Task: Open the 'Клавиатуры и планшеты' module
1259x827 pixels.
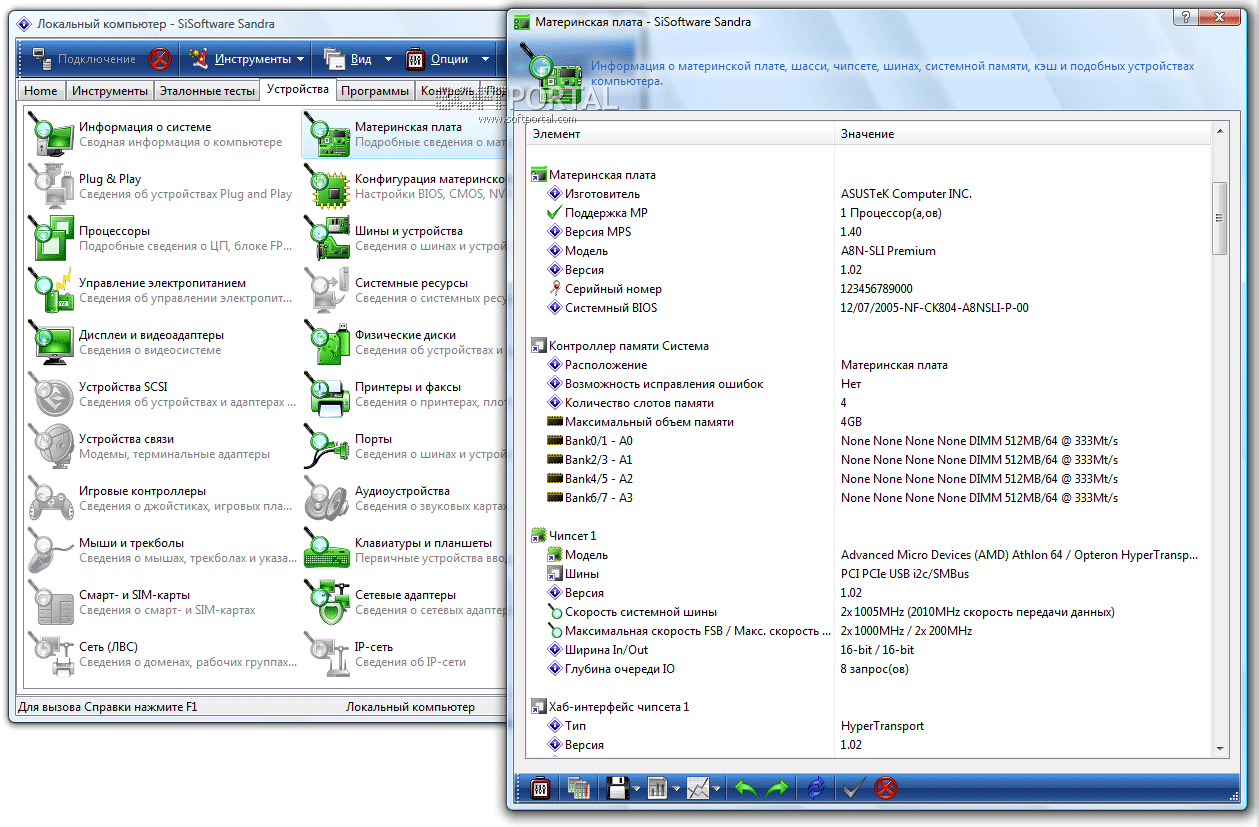Action: [404, 550]
